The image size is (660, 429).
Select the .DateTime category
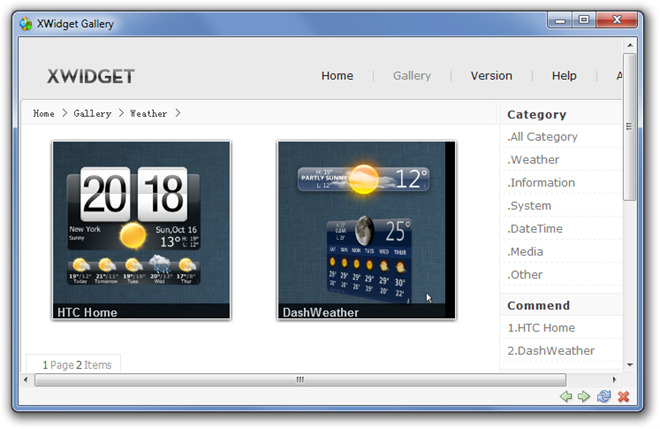coord(536,229)
